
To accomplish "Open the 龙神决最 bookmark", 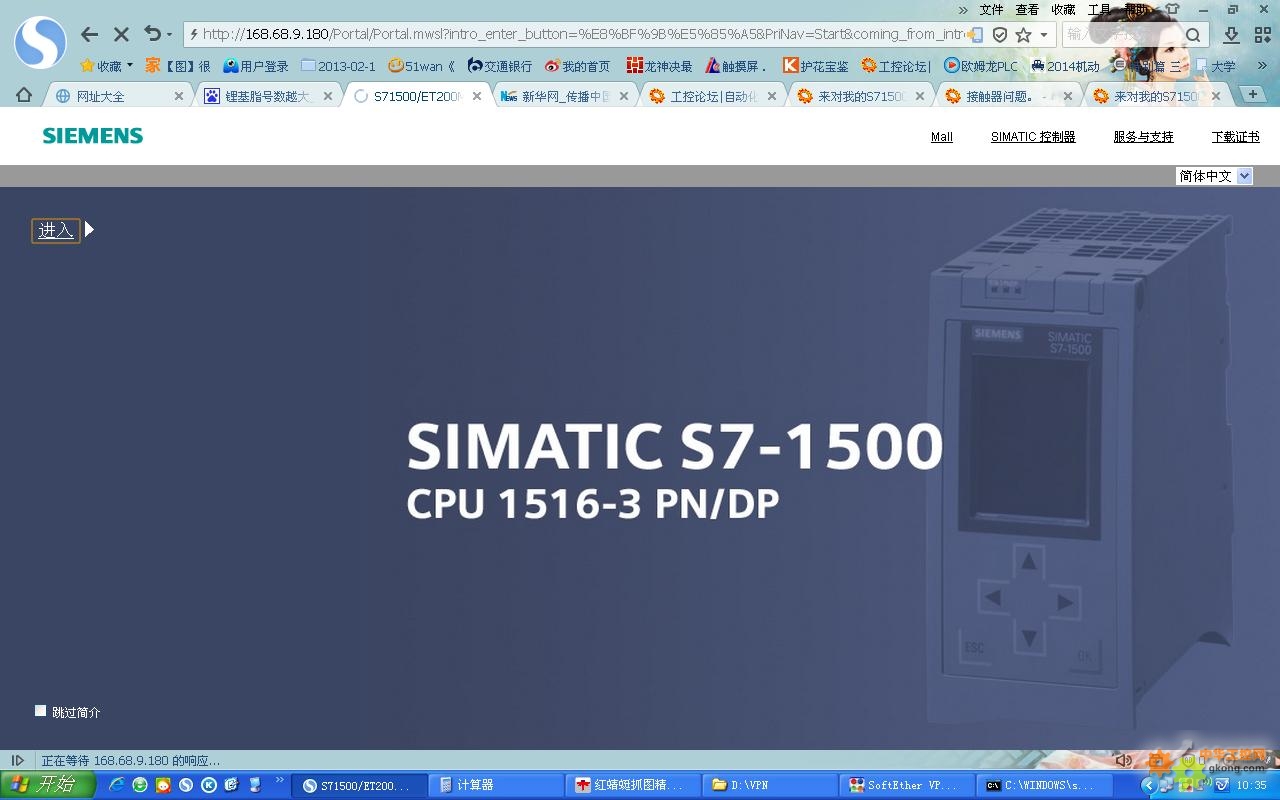I will (x=659, y=66).
